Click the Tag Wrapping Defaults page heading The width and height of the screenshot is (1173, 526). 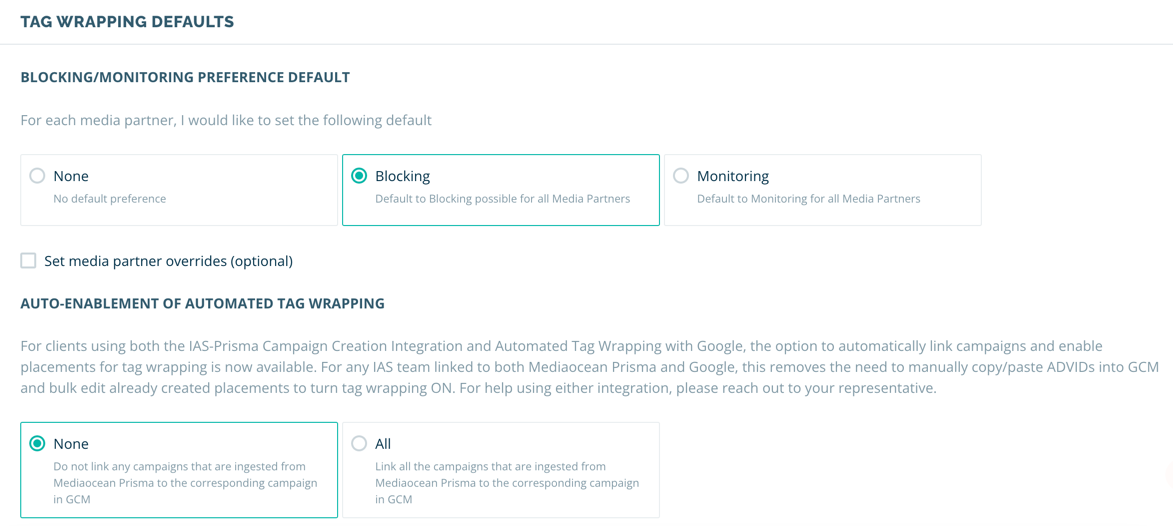click(127, 22)
